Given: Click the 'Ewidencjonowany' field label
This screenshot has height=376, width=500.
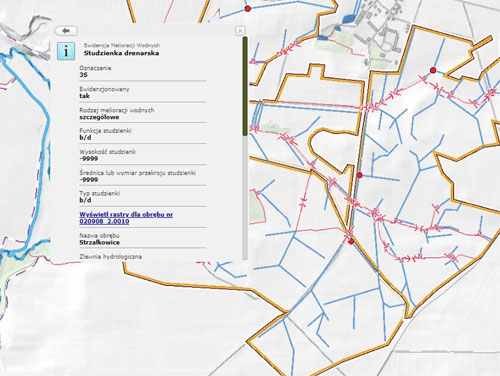Looking at the screenshot, I should coord(104,89).
